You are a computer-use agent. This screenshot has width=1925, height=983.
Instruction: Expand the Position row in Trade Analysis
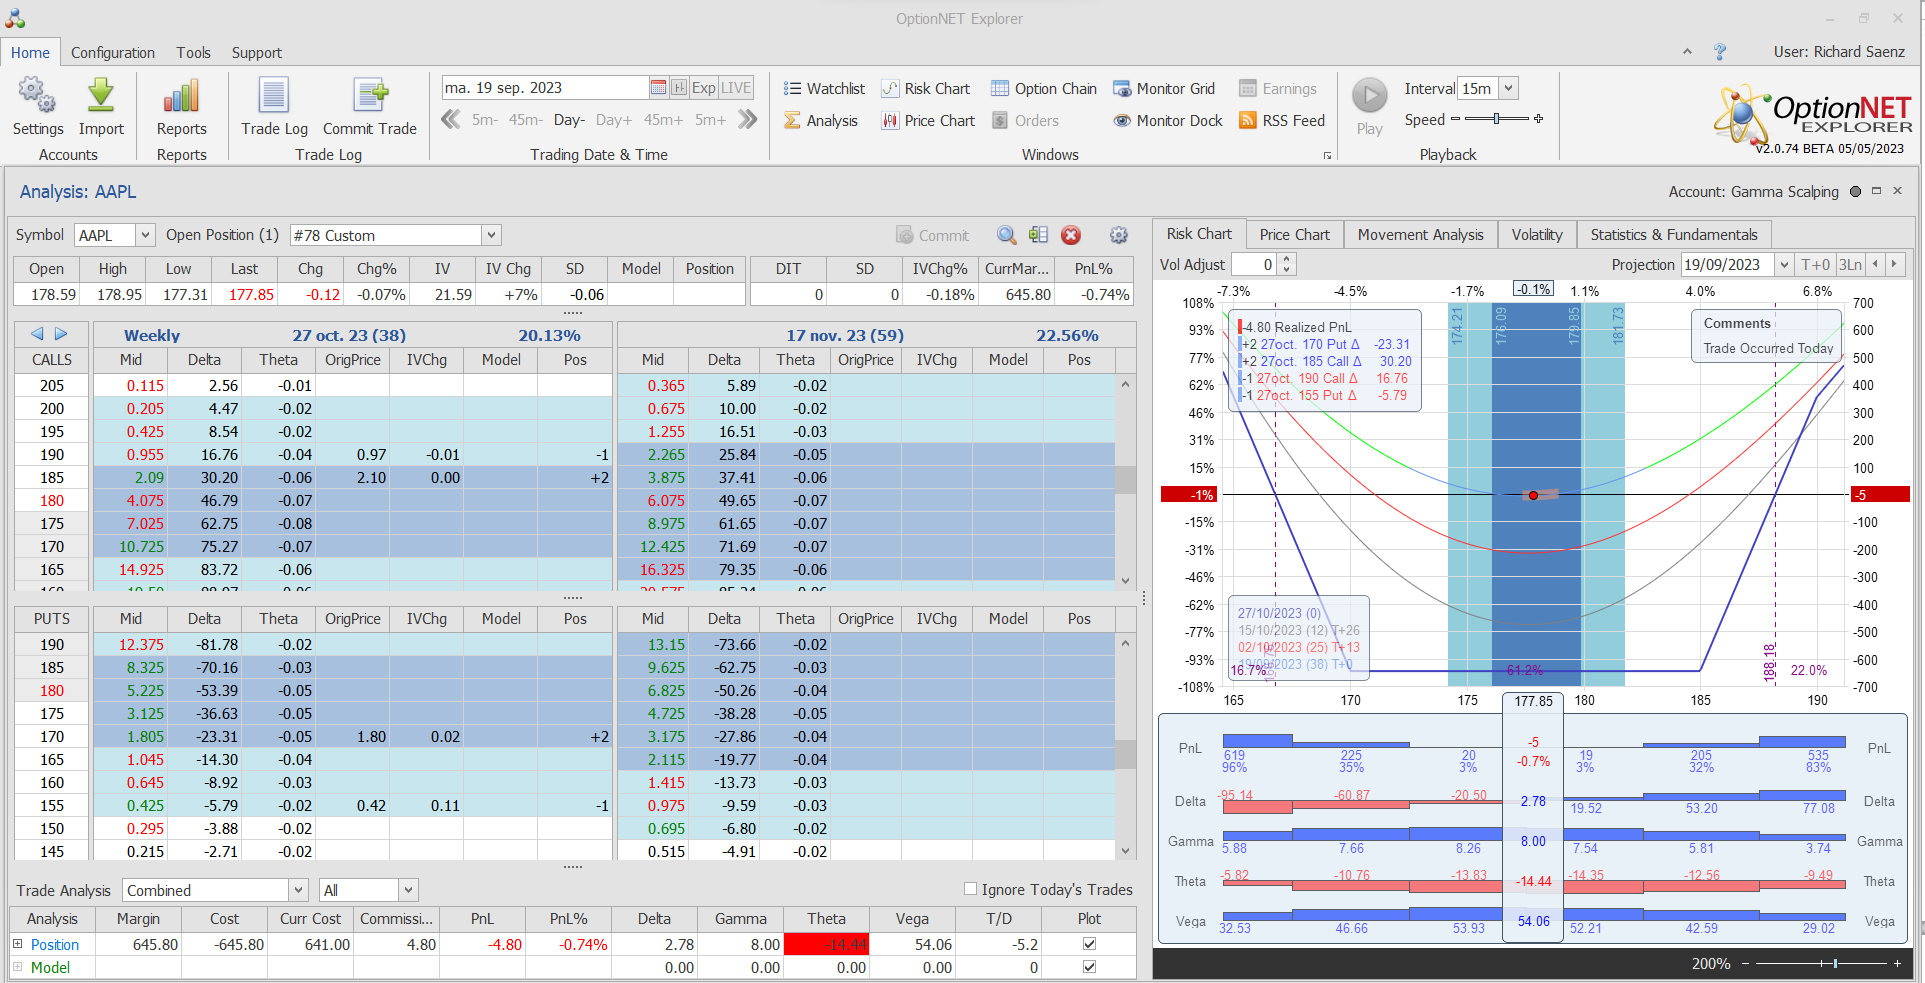click(x=17, y=944)
